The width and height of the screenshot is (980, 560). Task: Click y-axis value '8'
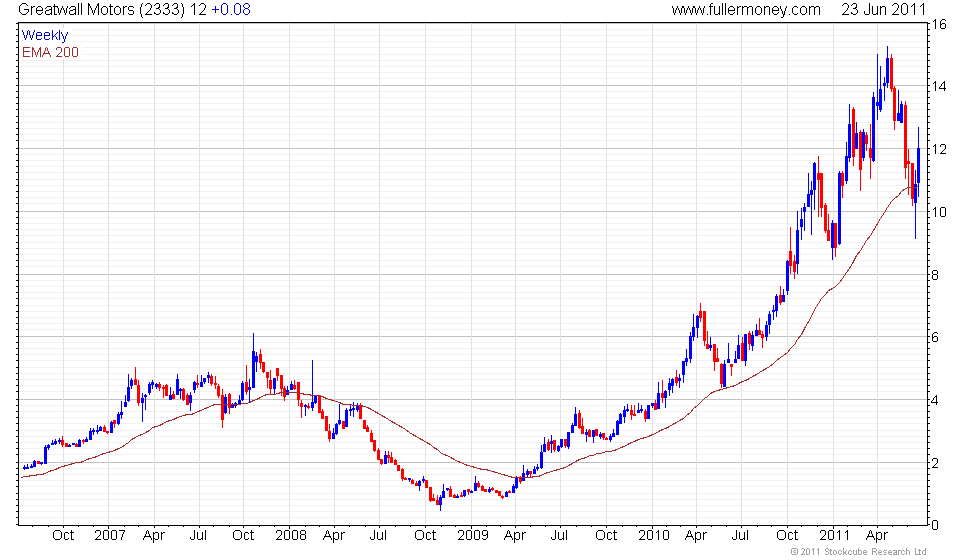(935, 275)
